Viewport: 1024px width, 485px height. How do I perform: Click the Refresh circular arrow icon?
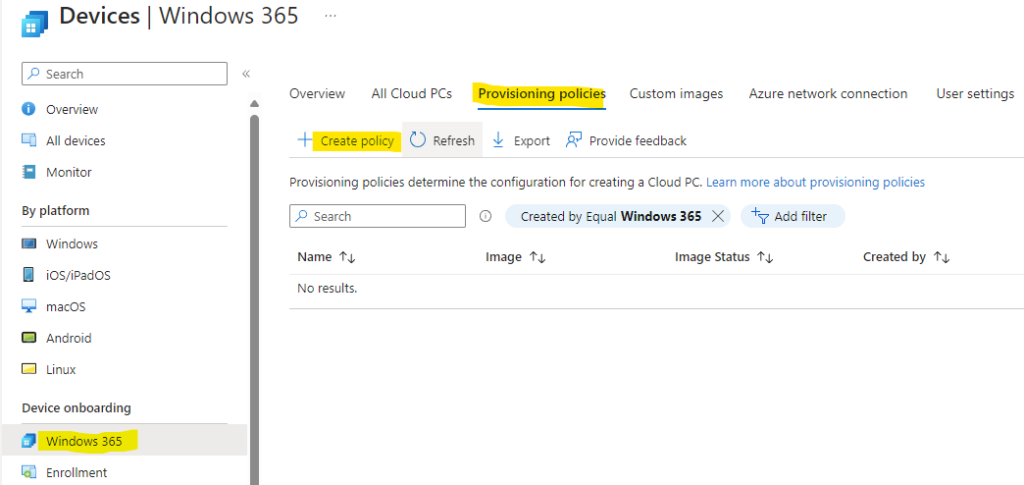click(418, 140)
